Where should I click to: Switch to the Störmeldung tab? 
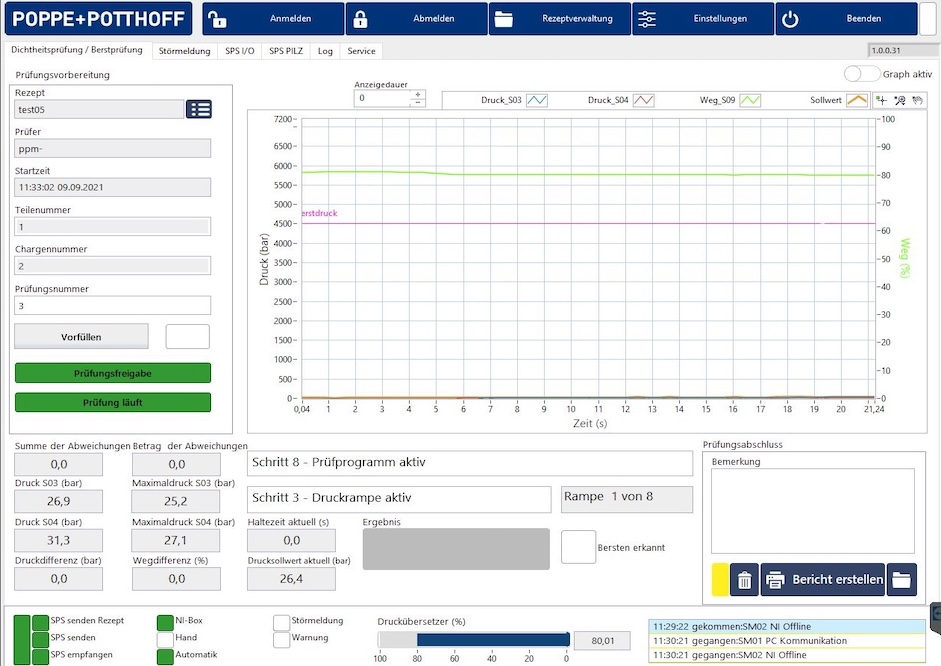click(184, 50)
